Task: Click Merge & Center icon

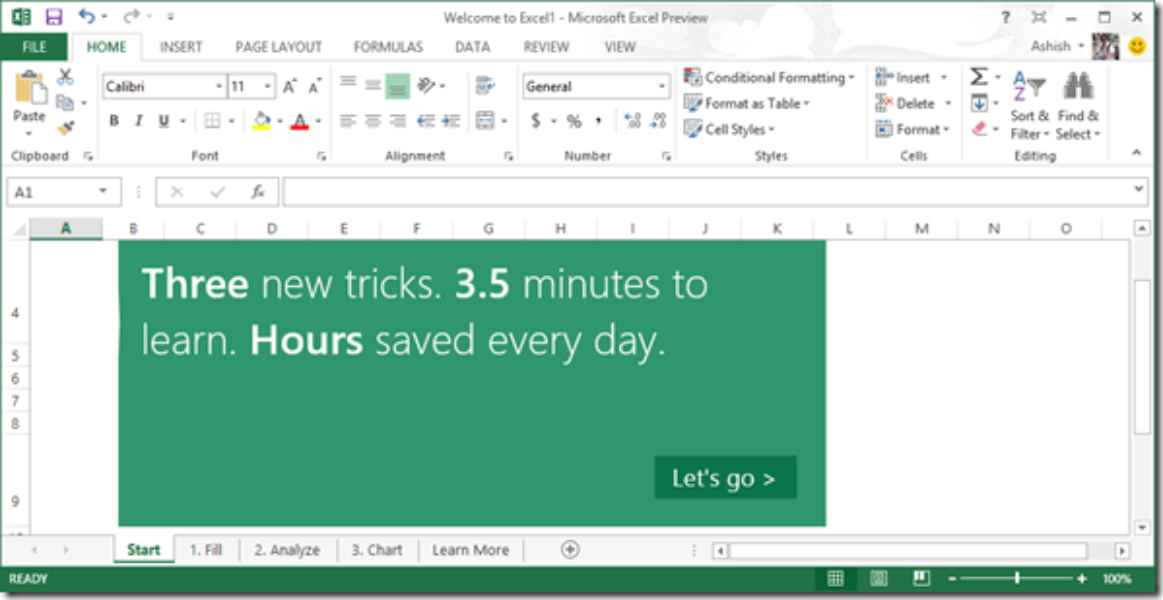Action: click(485, 120)
